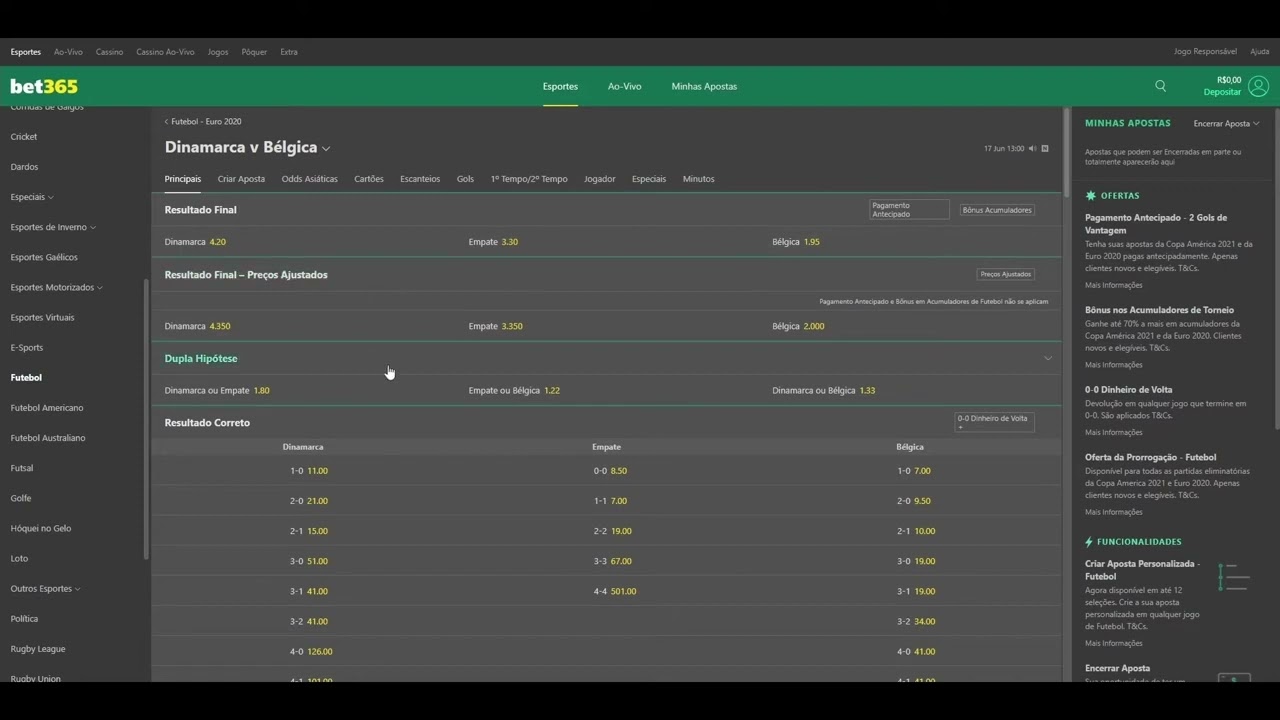Click the bet365 logo
Viewport: 1280px width, 720px height.
point(44,86)
